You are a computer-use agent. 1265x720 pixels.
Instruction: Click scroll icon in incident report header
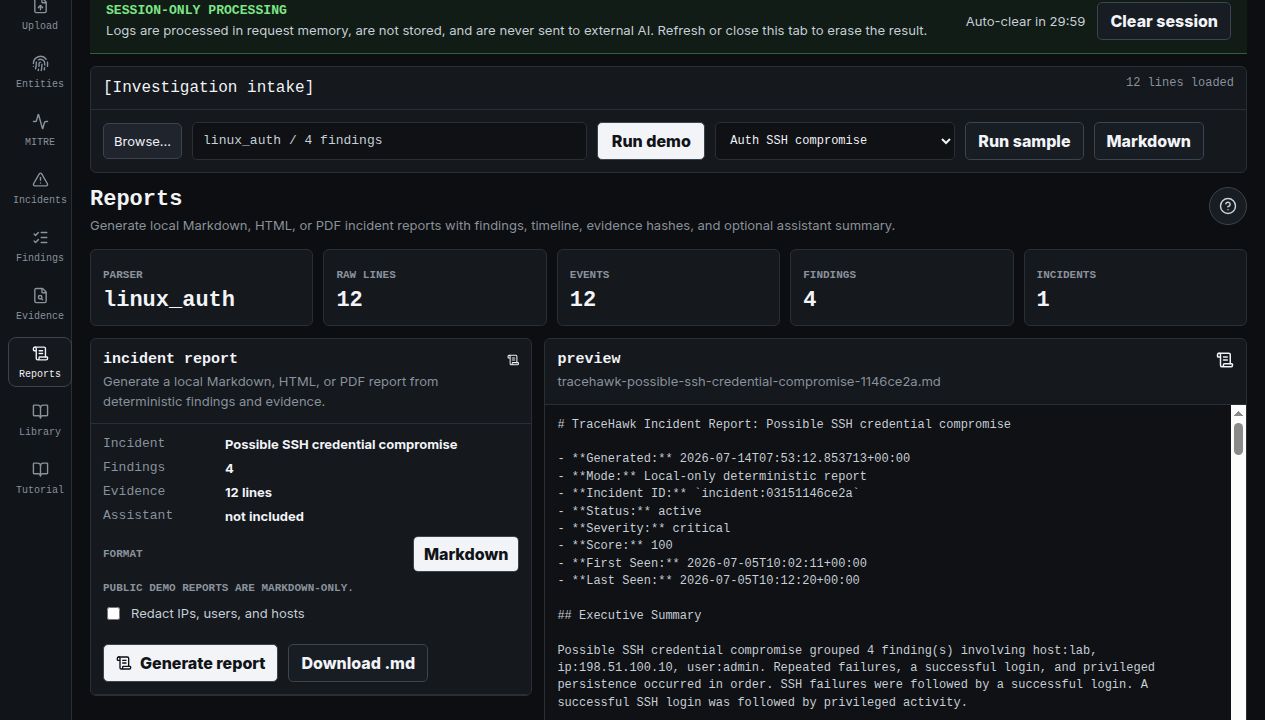[x=513, y=360]
